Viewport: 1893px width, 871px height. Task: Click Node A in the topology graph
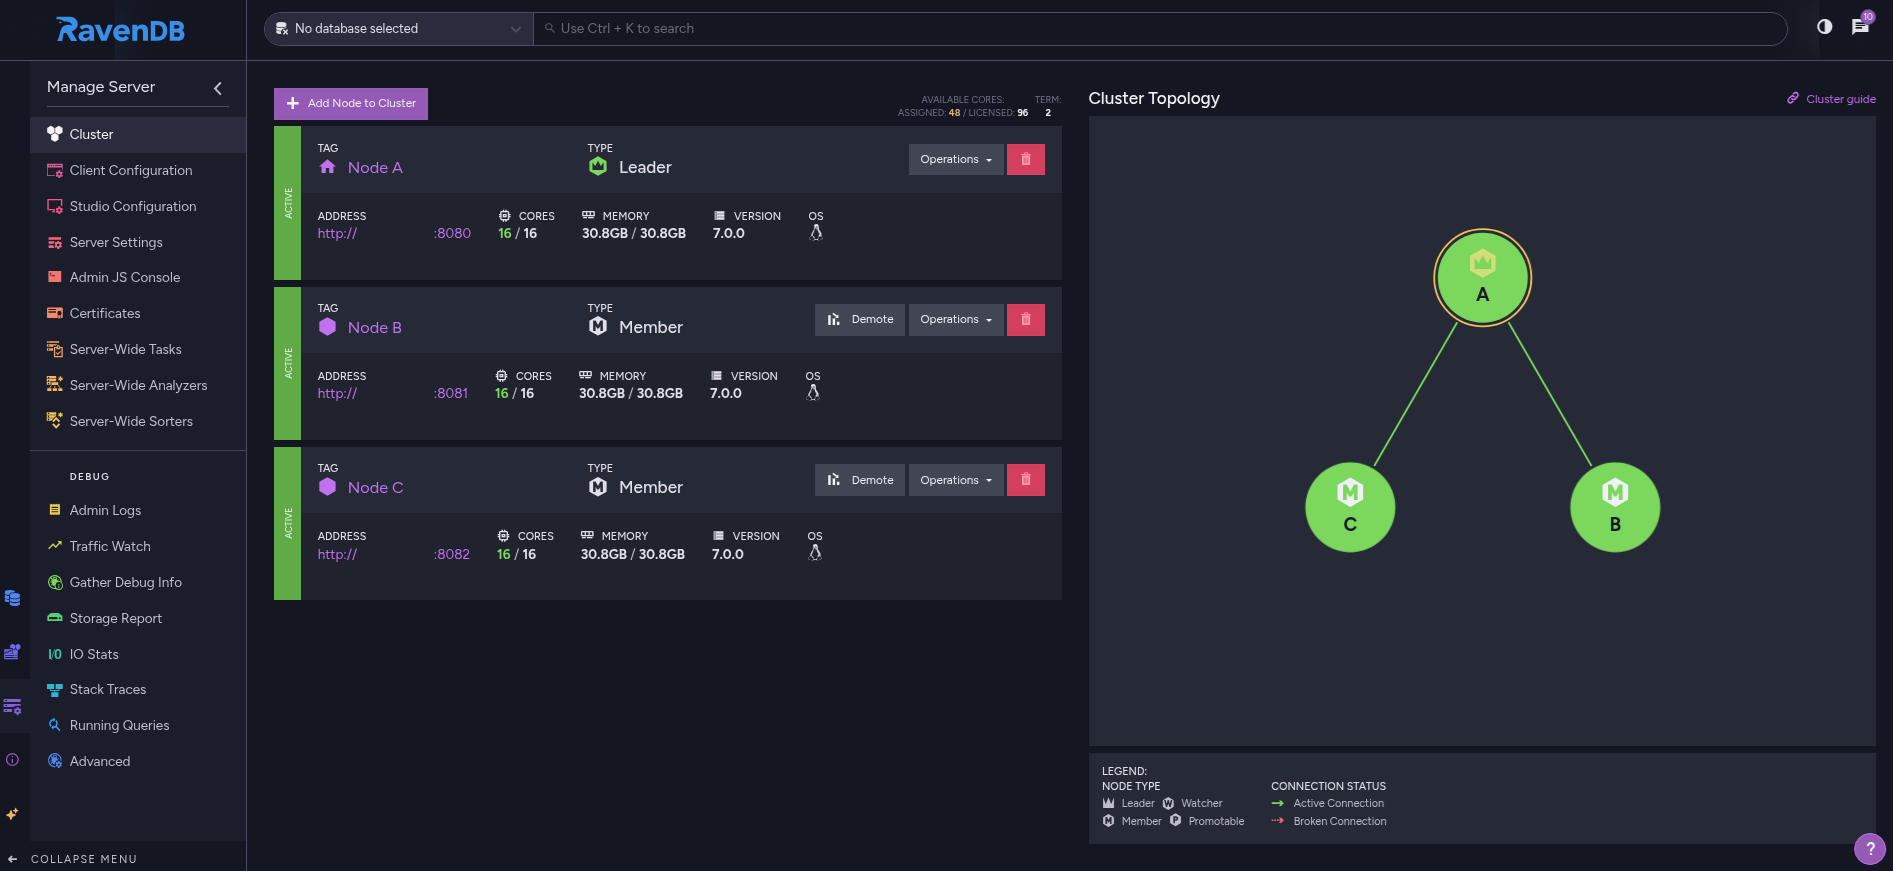point(1483,277)
